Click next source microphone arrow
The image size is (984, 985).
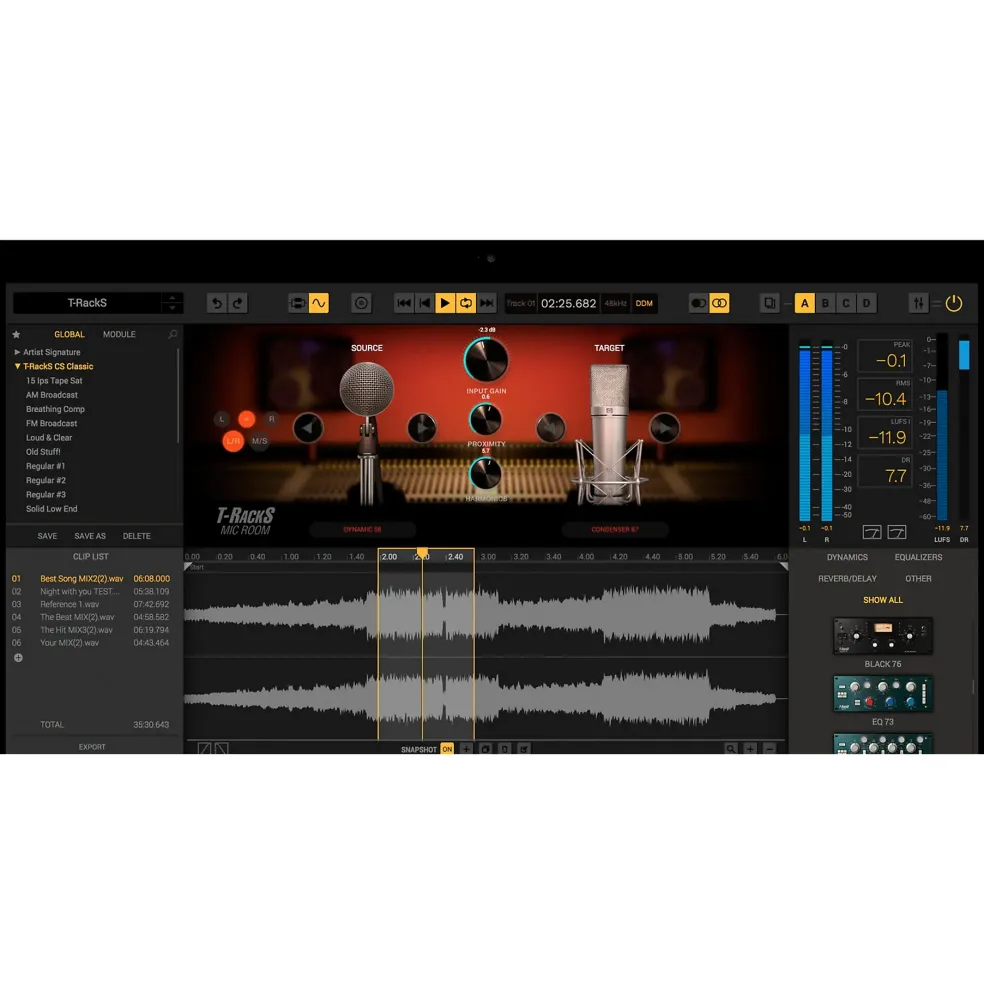click(x=422, y=428)
